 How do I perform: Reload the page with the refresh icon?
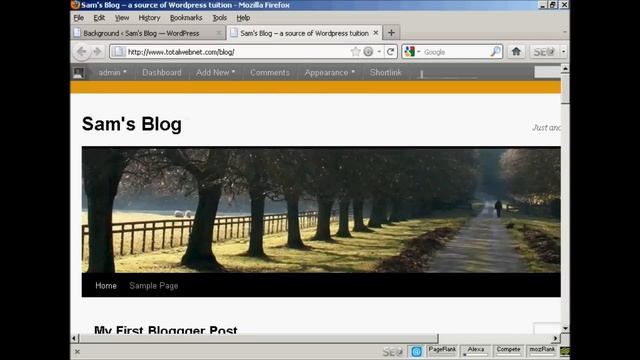coord(391,51)
